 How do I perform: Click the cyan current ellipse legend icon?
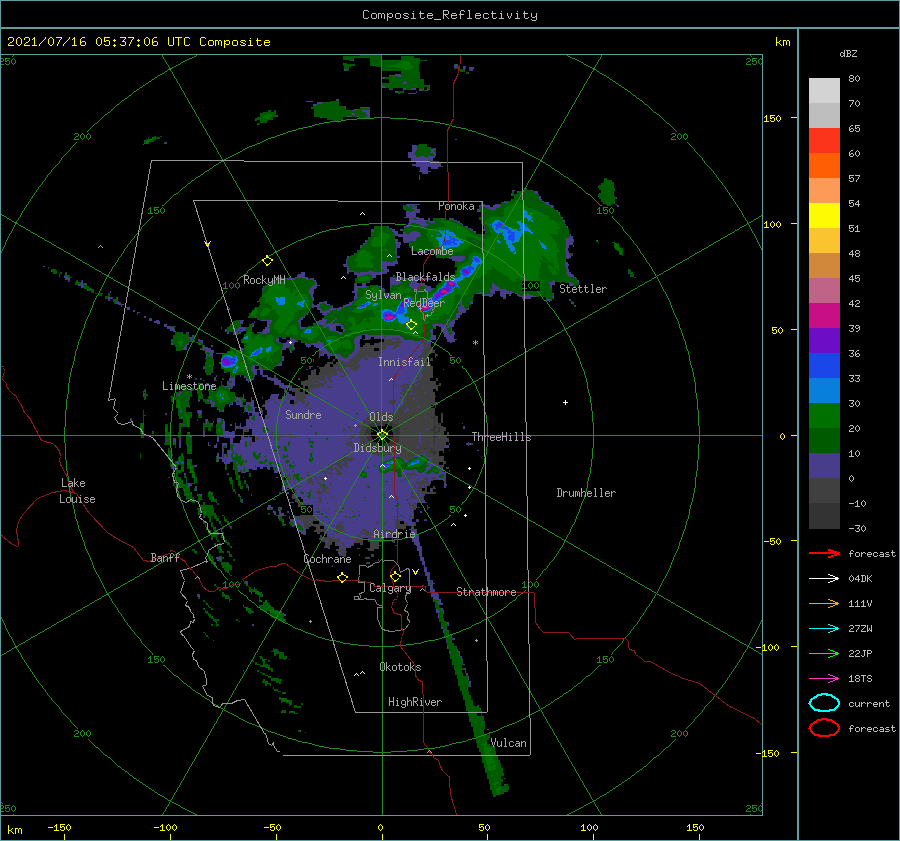(x=824, y=703)
